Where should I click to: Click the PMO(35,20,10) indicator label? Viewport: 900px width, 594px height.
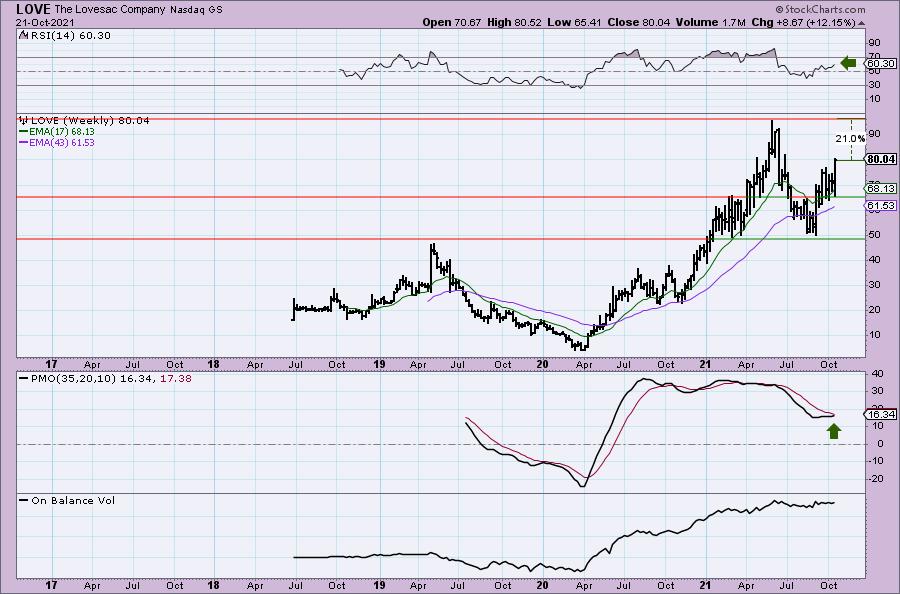coord(73,379)
